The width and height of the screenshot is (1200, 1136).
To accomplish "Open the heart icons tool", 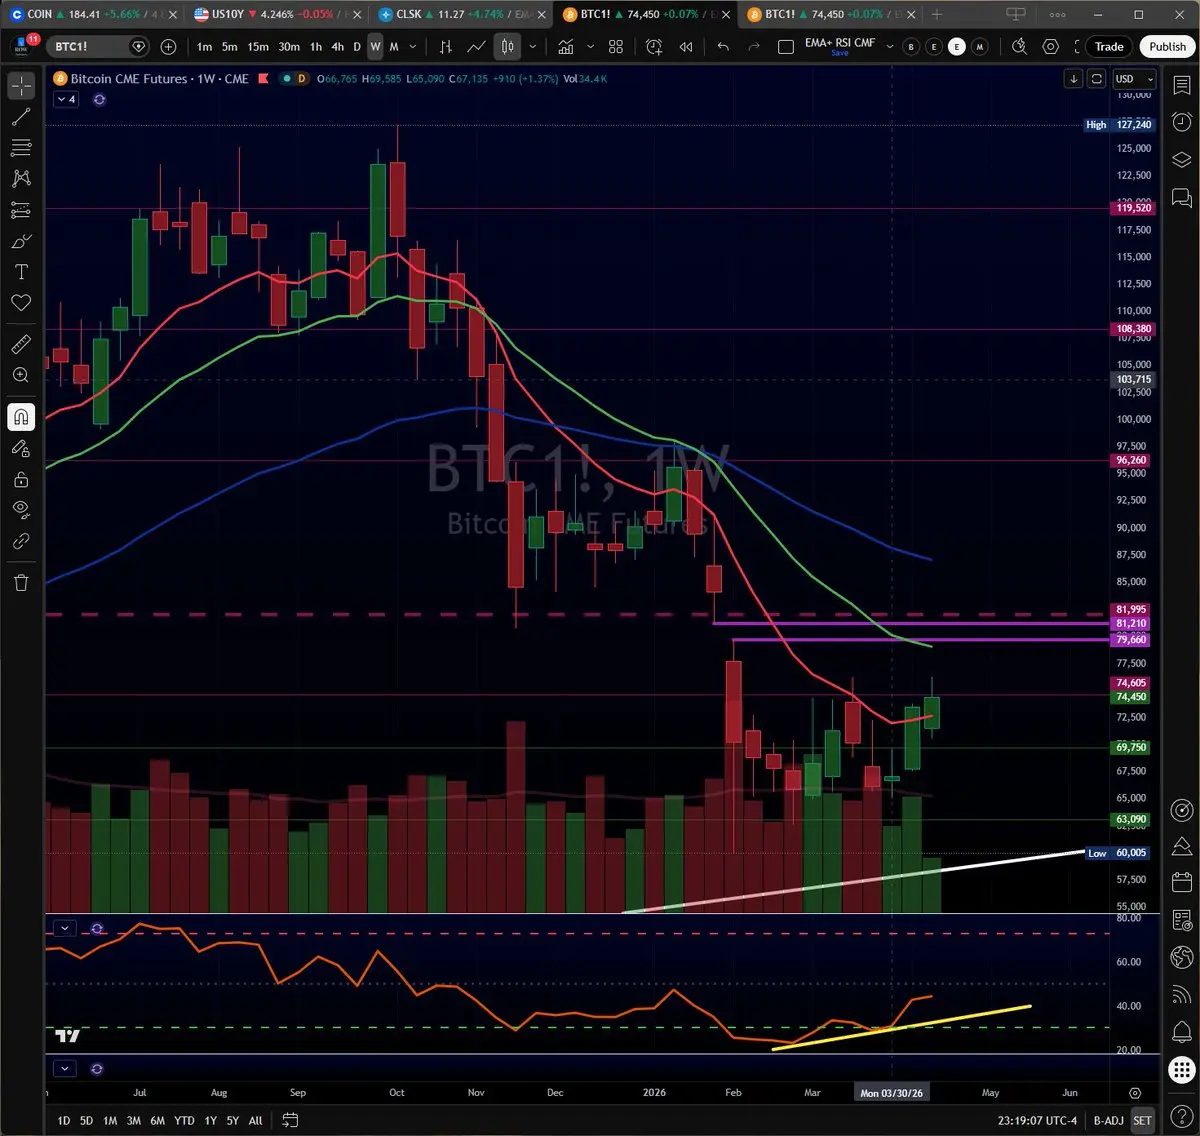I will coord(21,303).
